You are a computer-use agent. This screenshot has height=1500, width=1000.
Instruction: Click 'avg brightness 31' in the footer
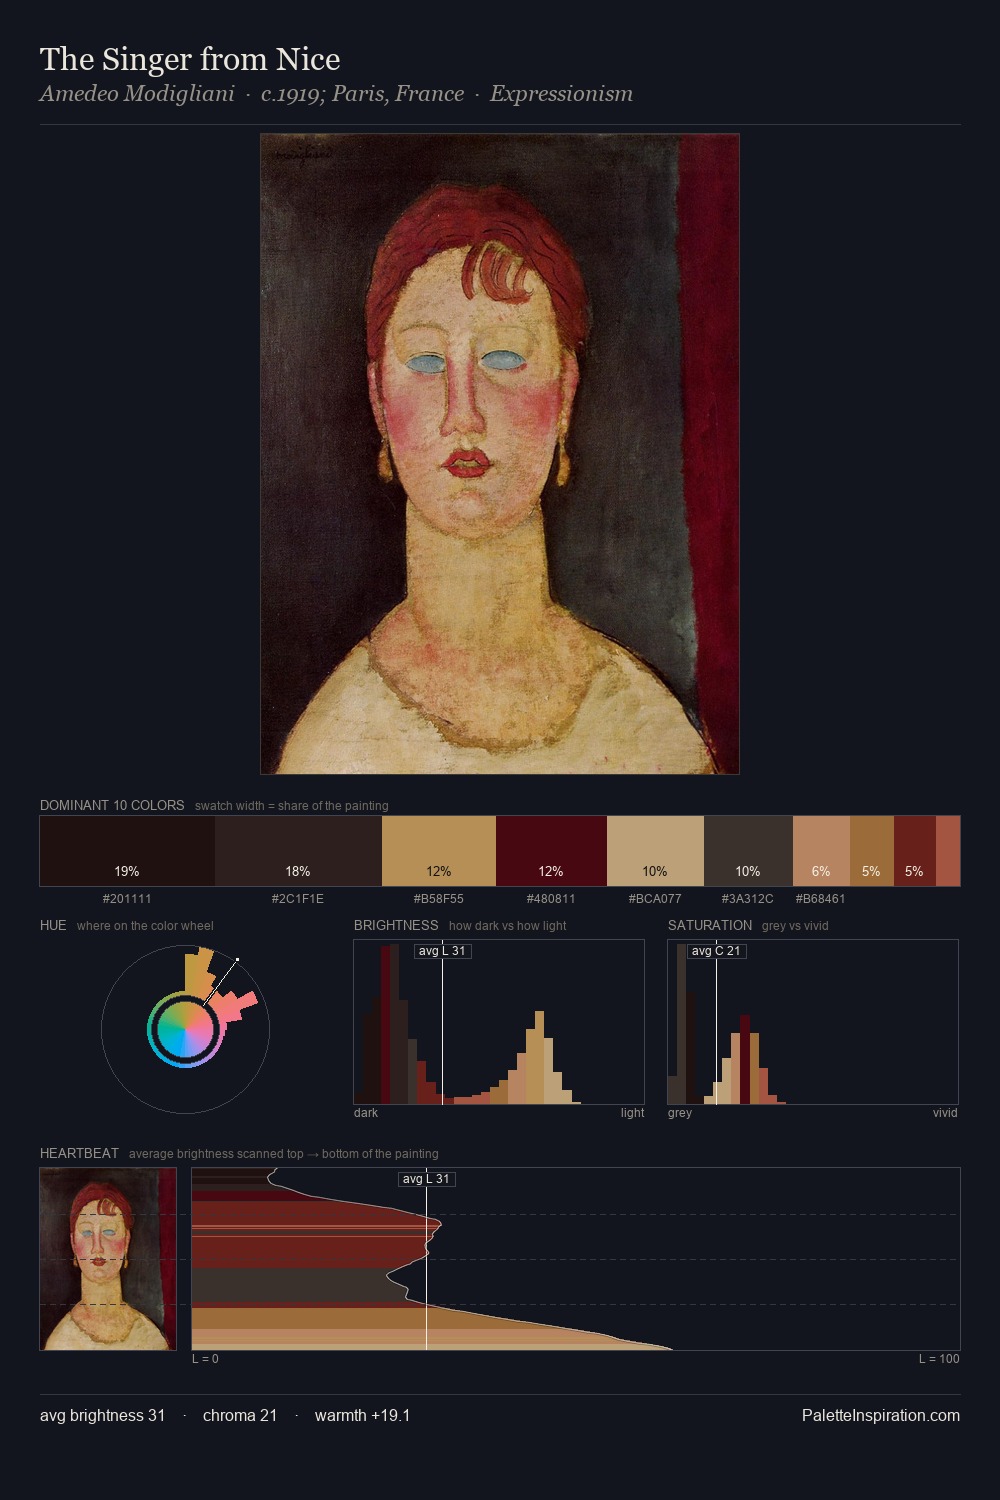click(102, 1415)
